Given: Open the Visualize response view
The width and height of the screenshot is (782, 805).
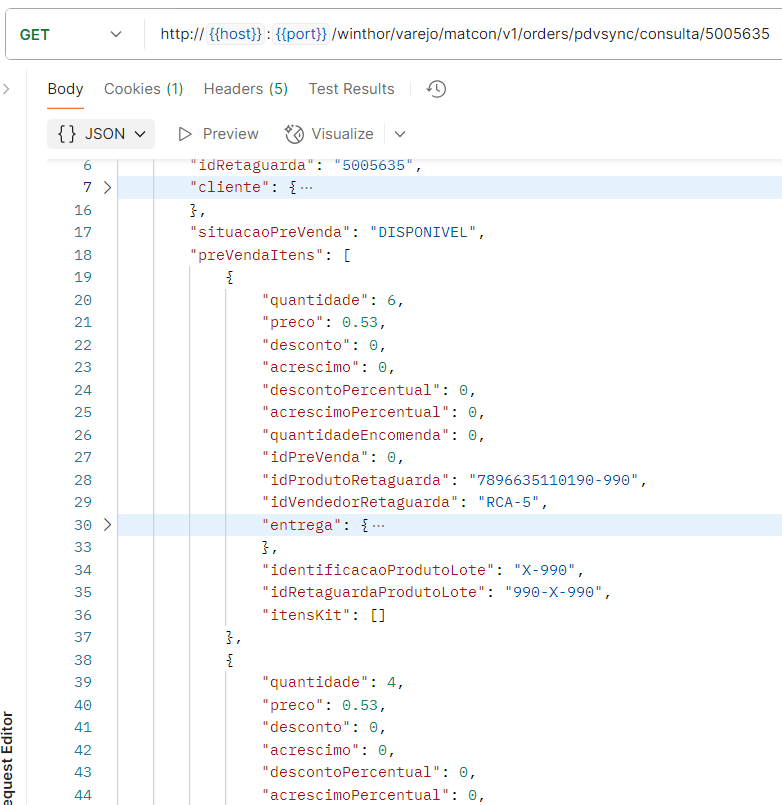Looking at the screenshot, I should (330, 134).
